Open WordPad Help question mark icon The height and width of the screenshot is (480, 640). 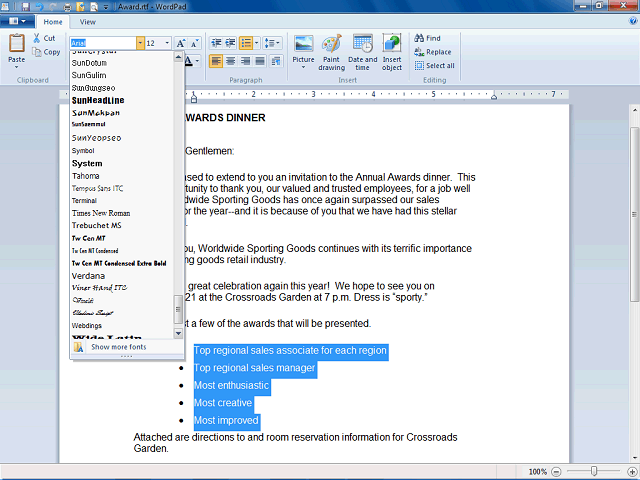(633, 21)
